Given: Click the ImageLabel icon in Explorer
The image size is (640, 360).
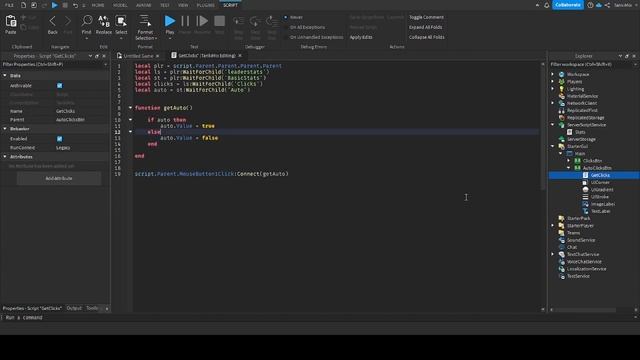Looking at the screenshot, I should pos(585,204).
